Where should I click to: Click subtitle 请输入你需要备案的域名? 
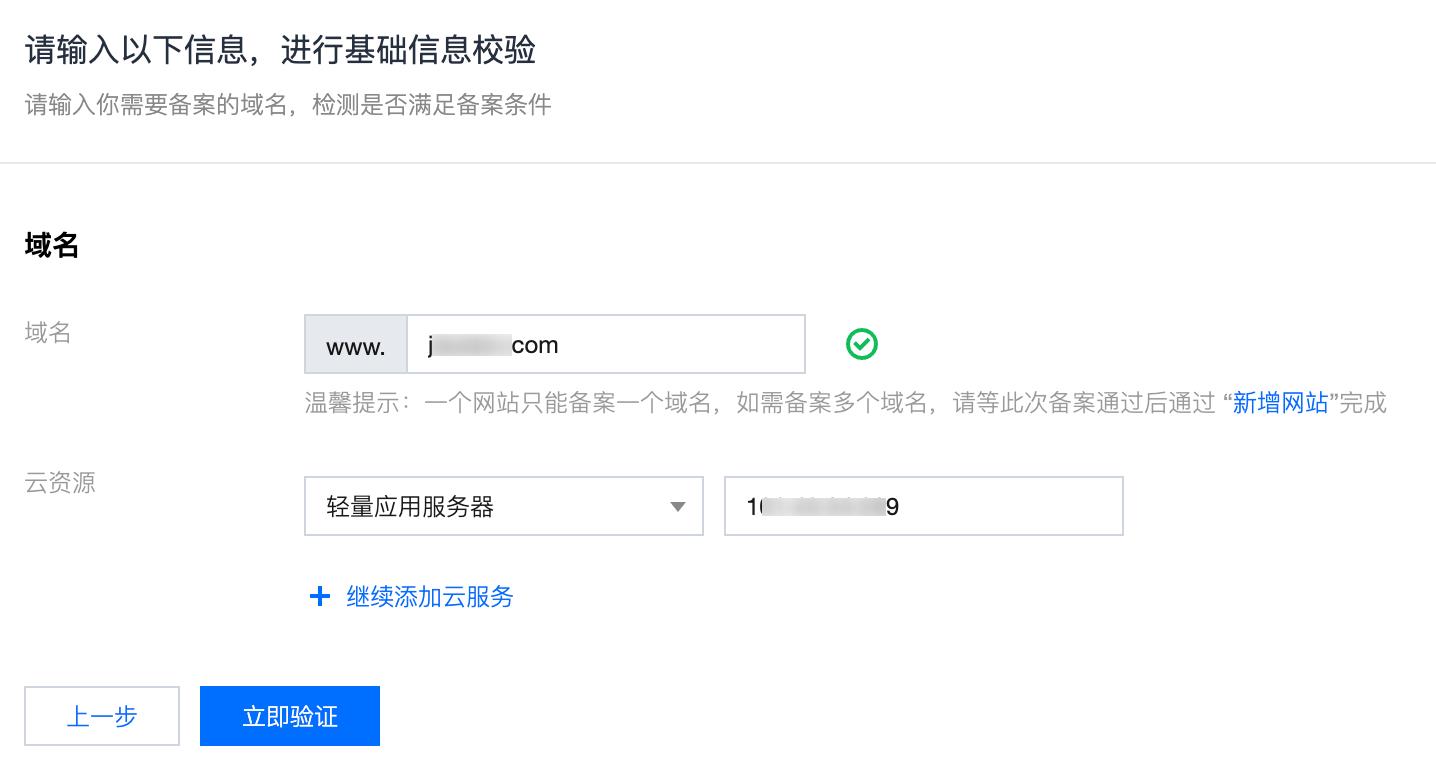tap(288, 104)
